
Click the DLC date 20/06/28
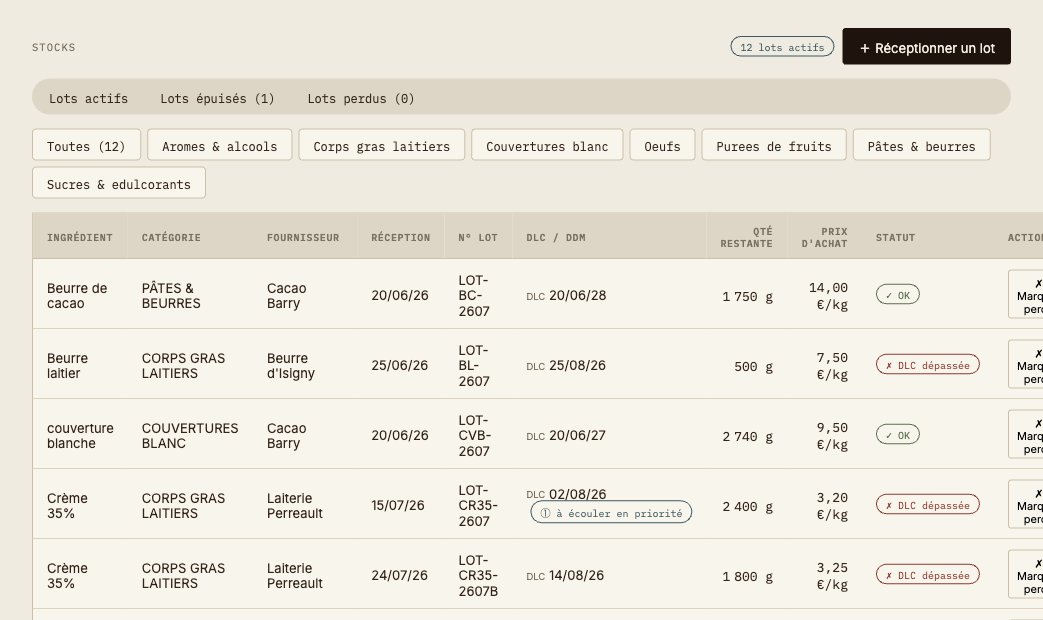pos(577,295)
